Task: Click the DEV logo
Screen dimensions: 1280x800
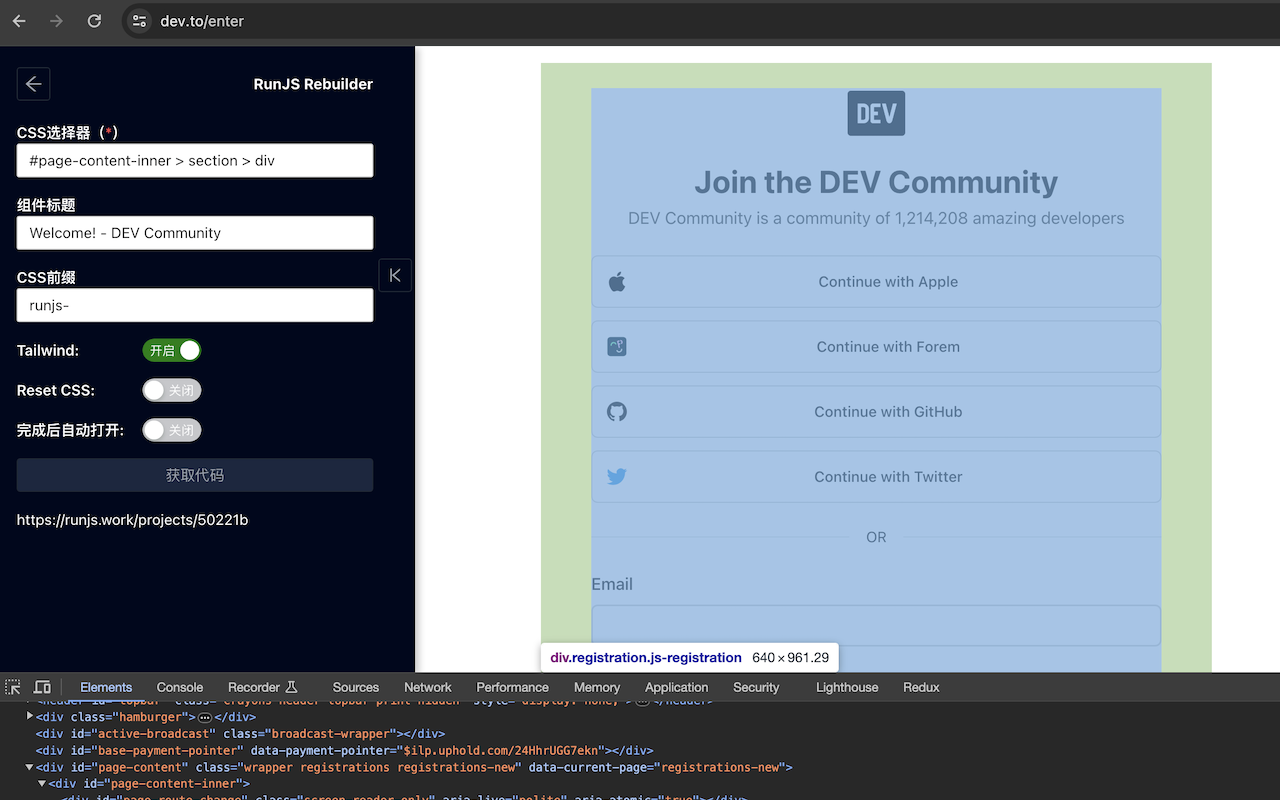Action: [x=876, y=113]
